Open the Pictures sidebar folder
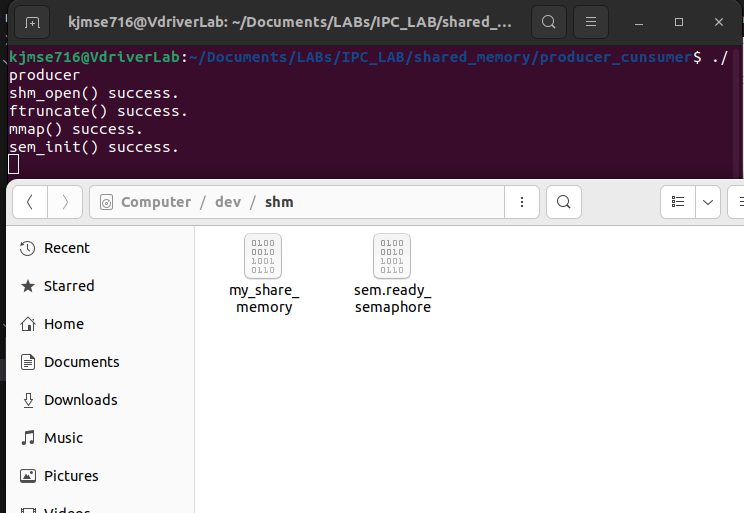 tap(71, 476)
